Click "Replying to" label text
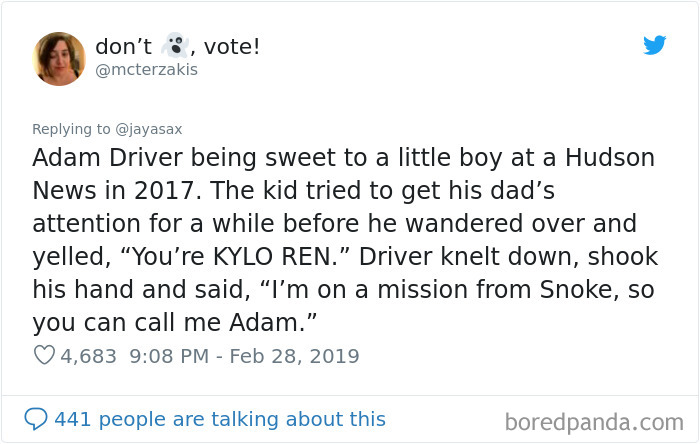The width and height of the screenshot is (700, 444). 71,129
